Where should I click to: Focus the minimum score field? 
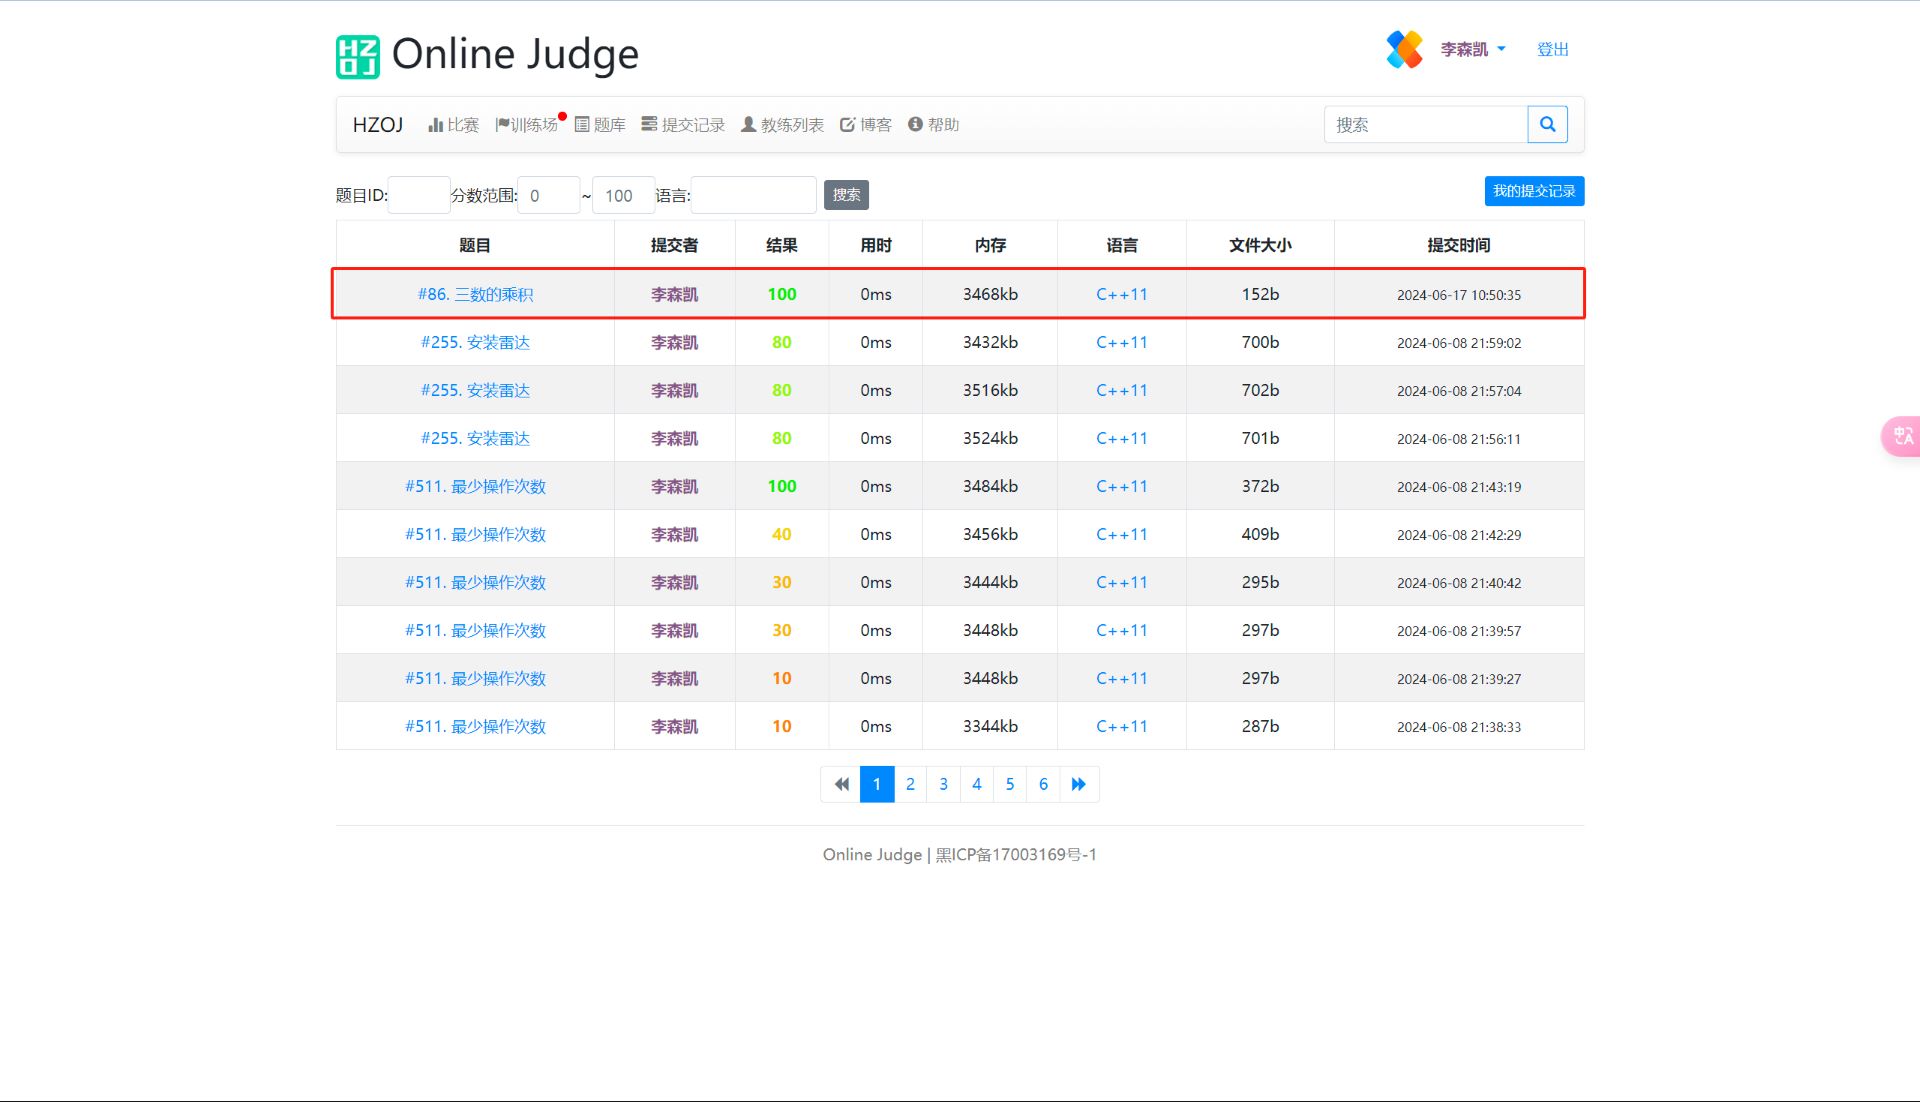549,195
